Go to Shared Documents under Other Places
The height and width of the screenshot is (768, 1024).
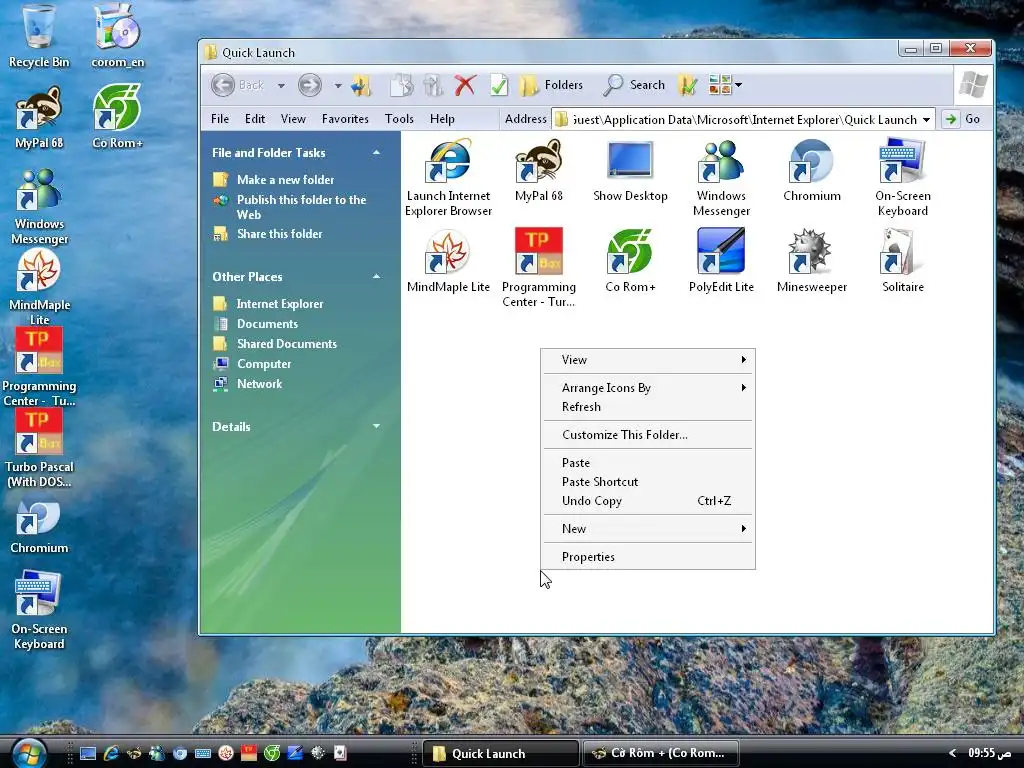tap(287, 344)
